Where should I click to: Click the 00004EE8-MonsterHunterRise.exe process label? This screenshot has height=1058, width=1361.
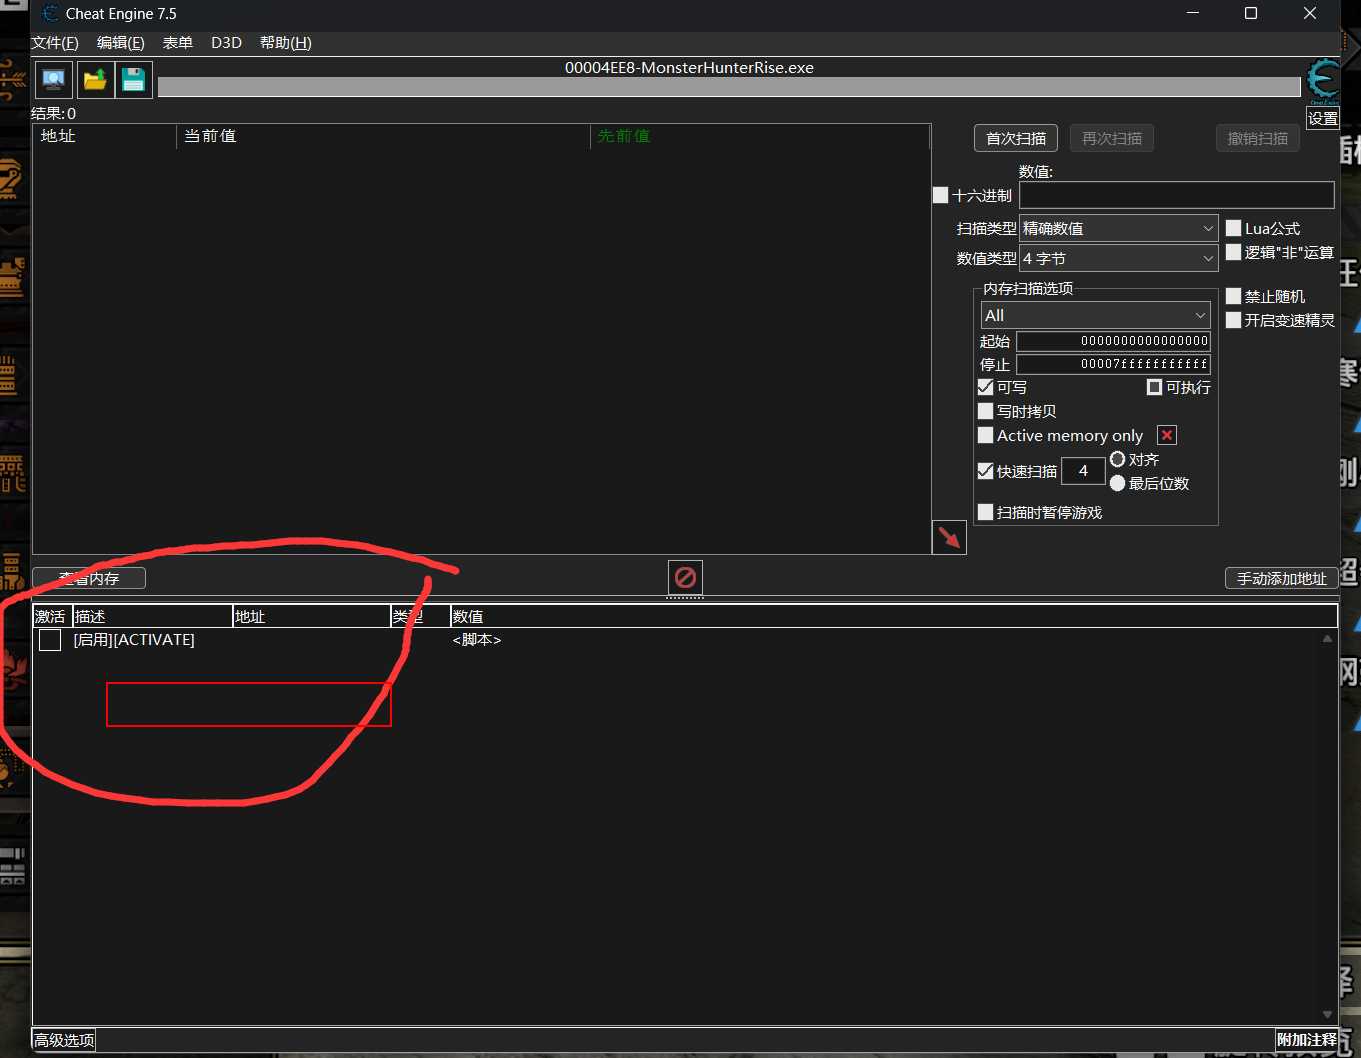[689, 68]
